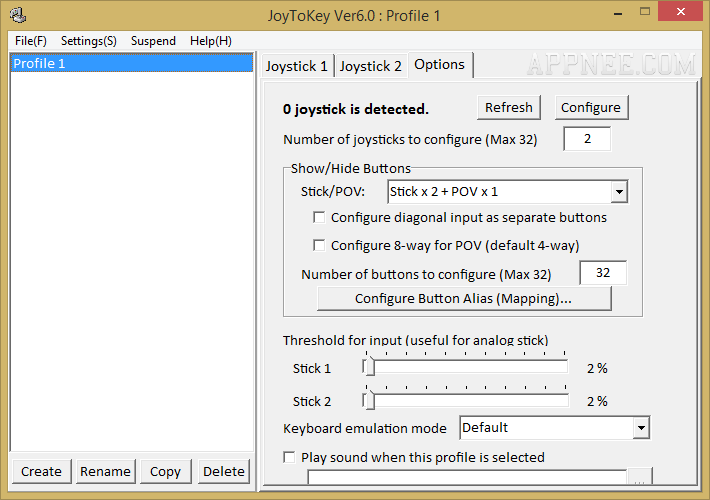Open Configure Button Alias (Mapping) dialog

click(x=464, y=298)
